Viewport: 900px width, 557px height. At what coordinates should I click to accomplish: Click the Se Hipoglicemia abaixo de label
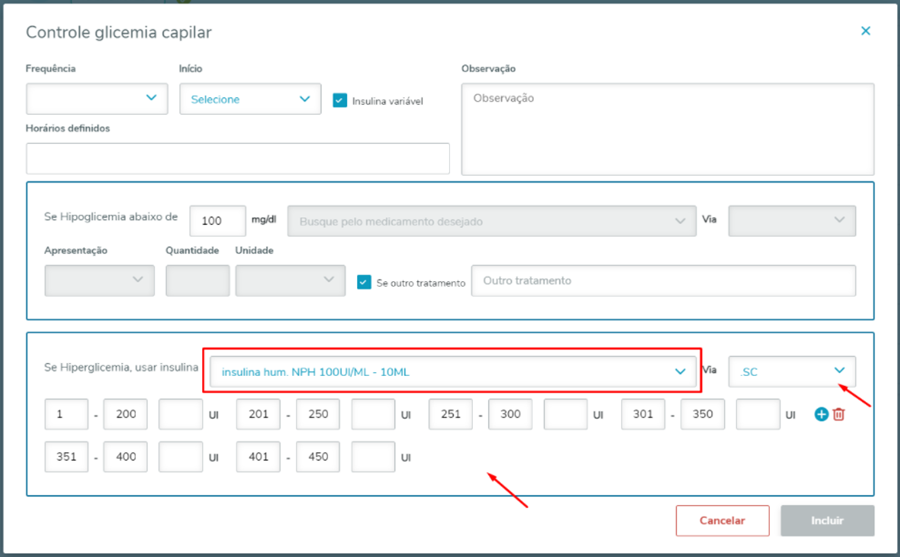(x=111, y=217)
